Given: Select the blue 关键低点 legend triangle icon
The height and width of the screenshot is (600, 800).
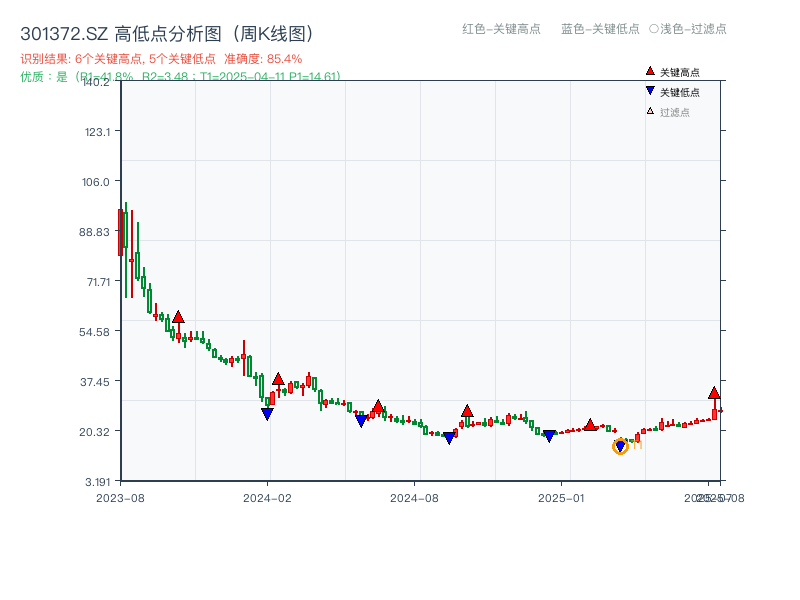Looking at the screenshot, I should [x=649, y=89].
